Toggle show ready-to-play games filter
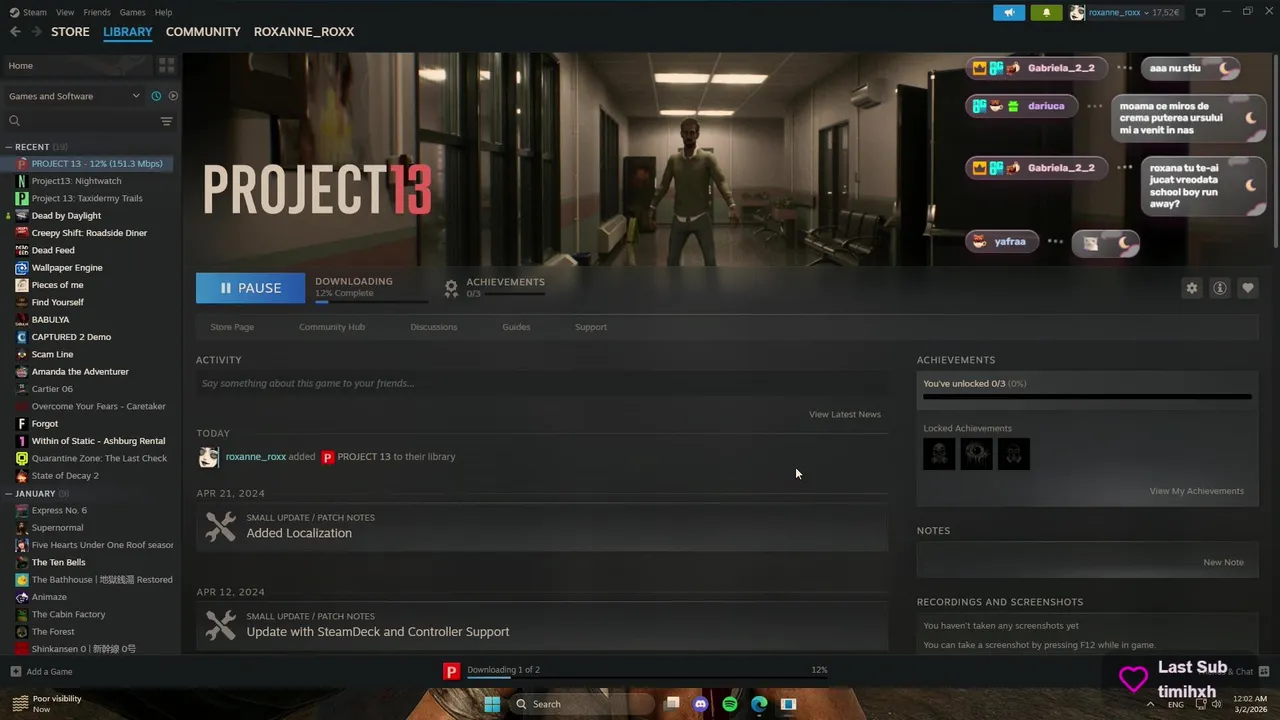This screenshot has width=1280, height=720. coord(173,96)
